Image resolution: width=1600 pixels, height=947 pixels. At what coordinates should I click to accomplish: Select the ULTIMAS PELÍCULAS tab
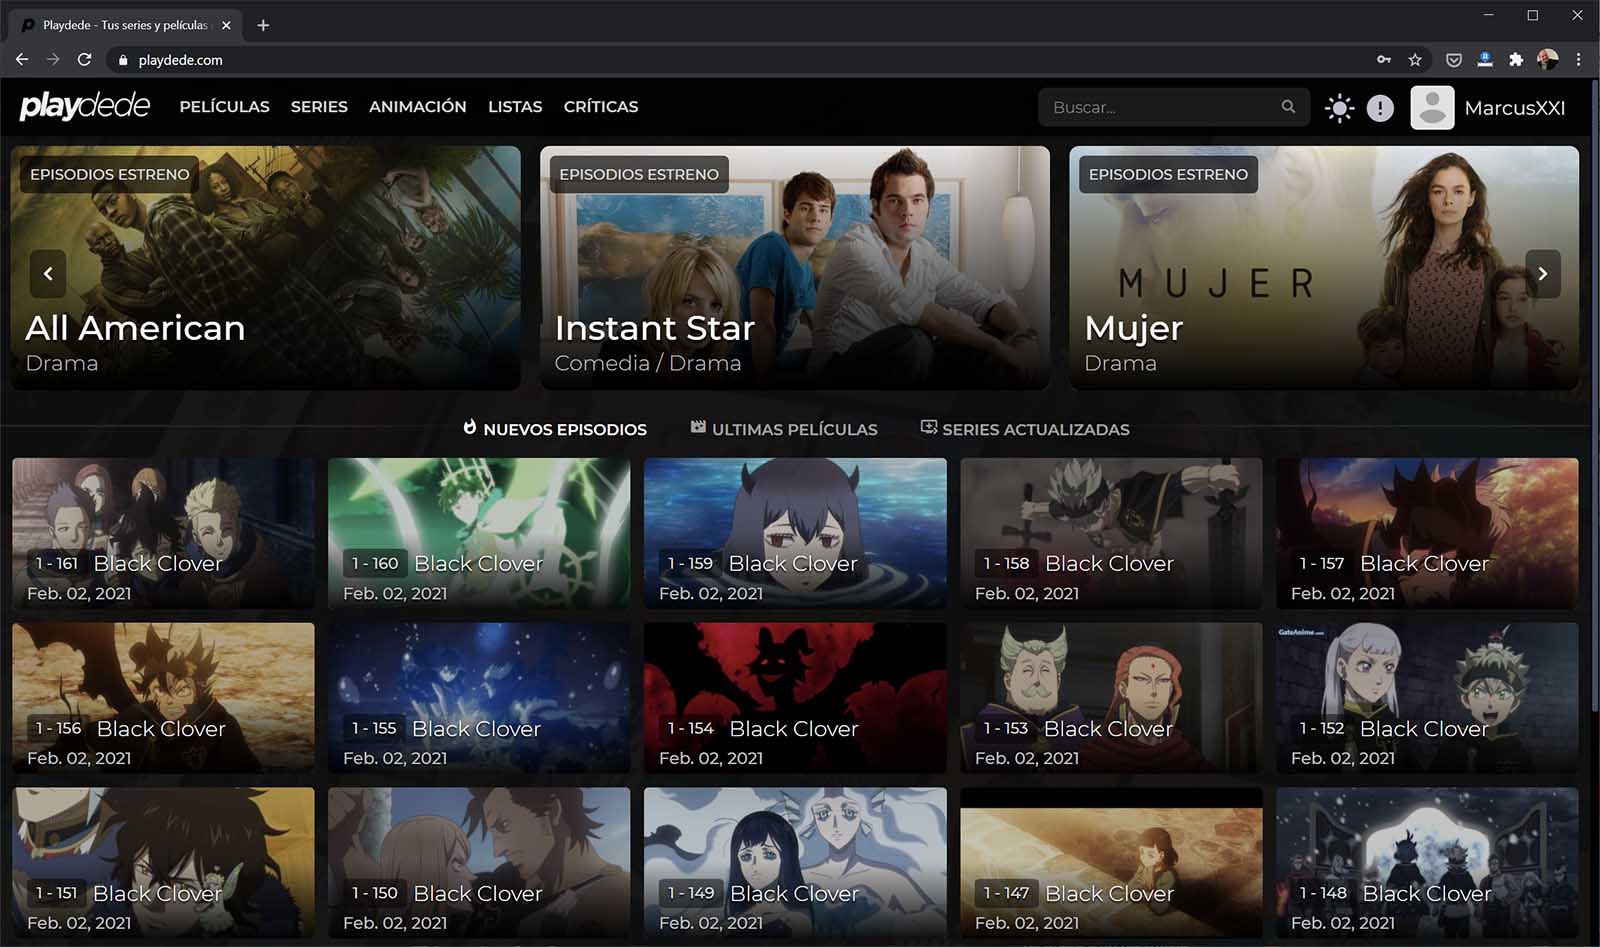click(x=784, y=429)
